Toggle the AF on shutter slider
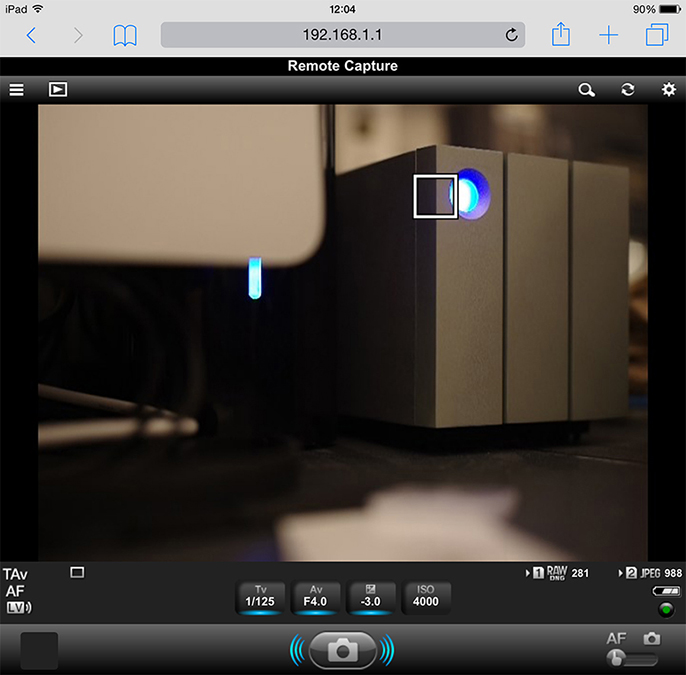 (x=632, y=659)
